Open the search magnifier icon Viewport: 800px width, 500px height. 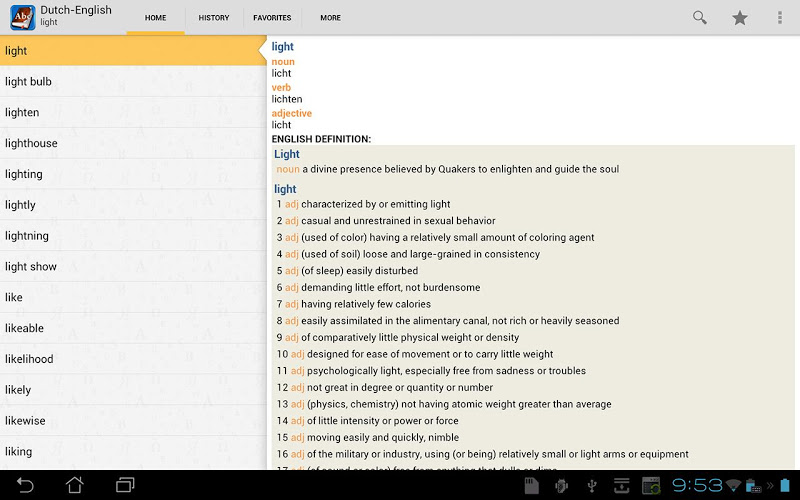pyautogui.click(x=700, y=17)
